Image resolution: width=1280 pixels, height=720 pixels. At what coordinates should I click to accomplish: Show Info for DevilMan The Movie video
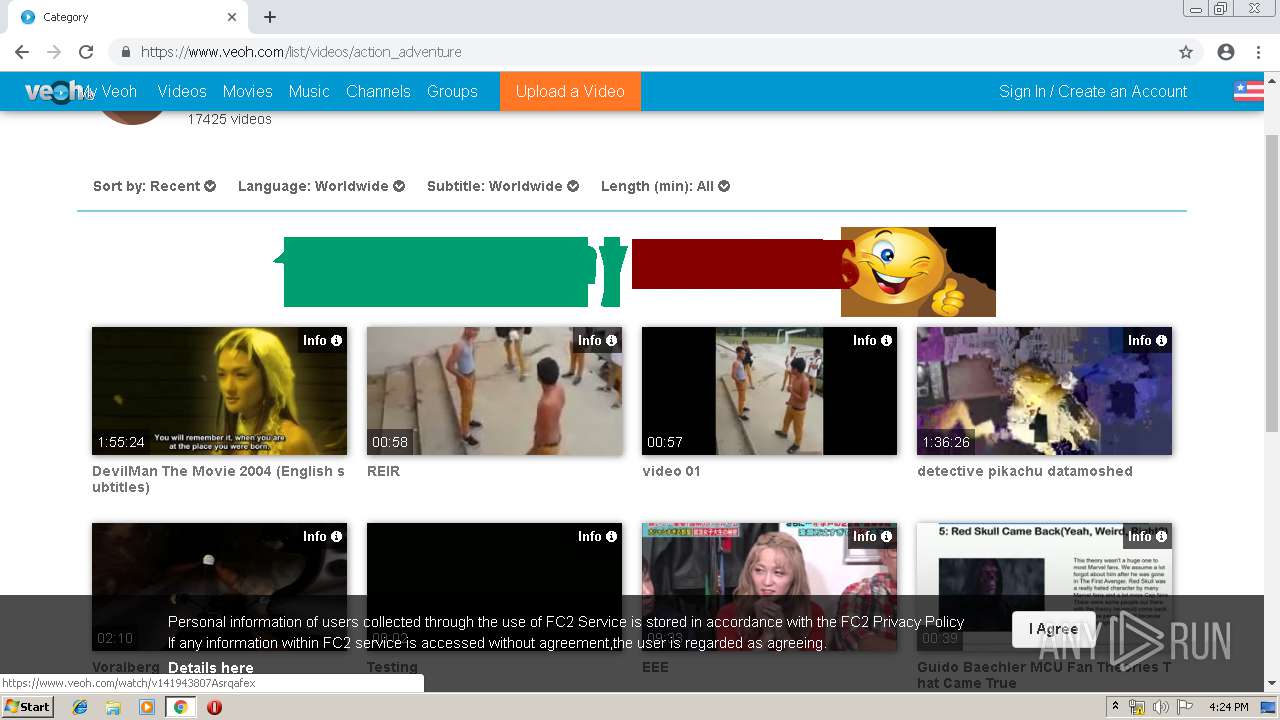click(x=322, y=340)
